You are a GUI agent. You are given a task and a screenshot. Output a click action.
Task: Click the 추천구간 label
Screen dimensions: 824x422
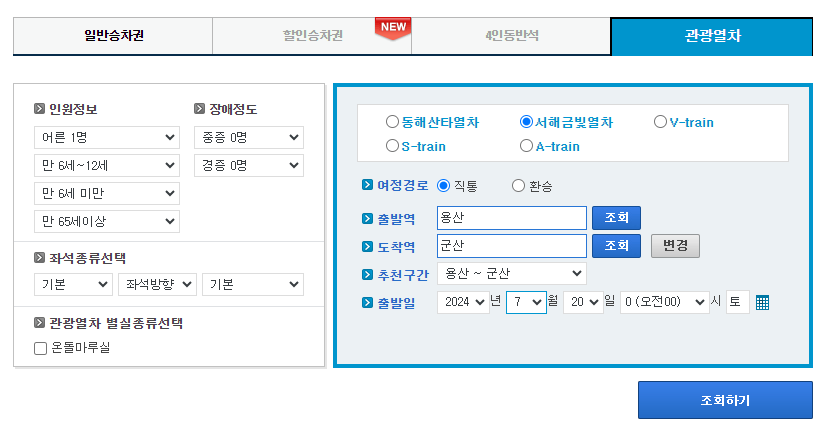click(x=403, y=274)
